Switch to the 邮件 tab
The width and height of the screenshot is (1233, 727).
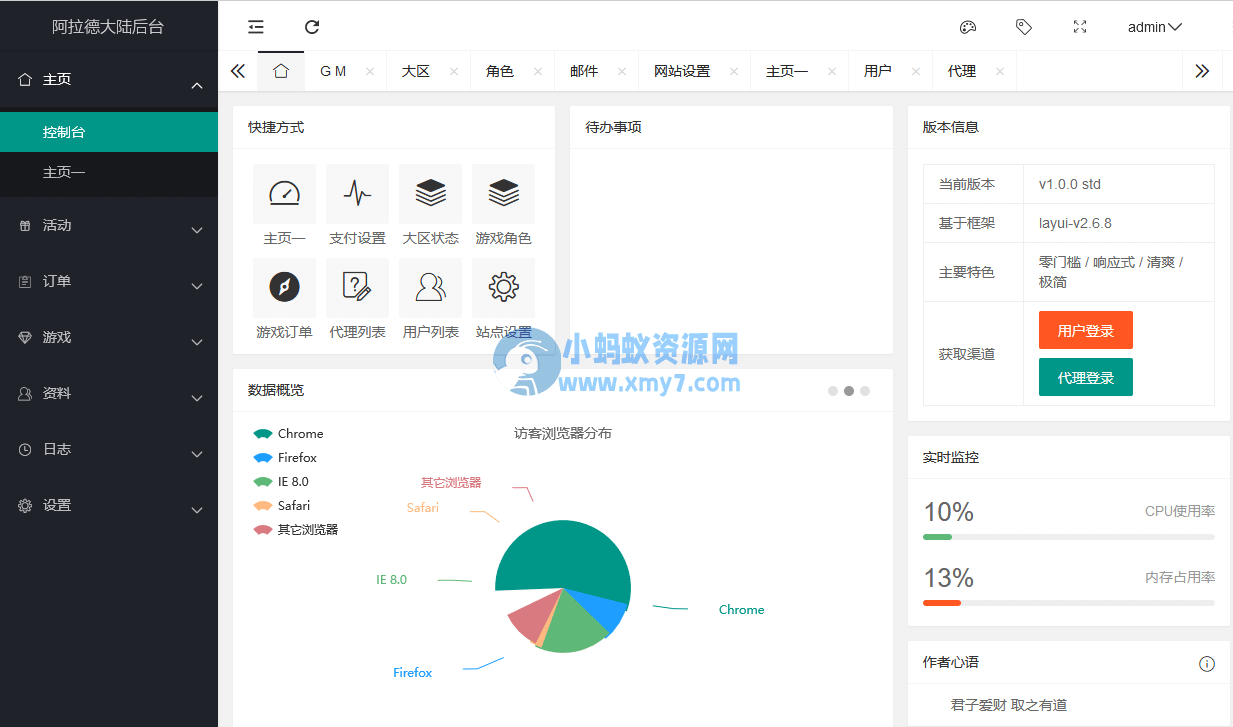pyautogui.click(x=584, y=71)
